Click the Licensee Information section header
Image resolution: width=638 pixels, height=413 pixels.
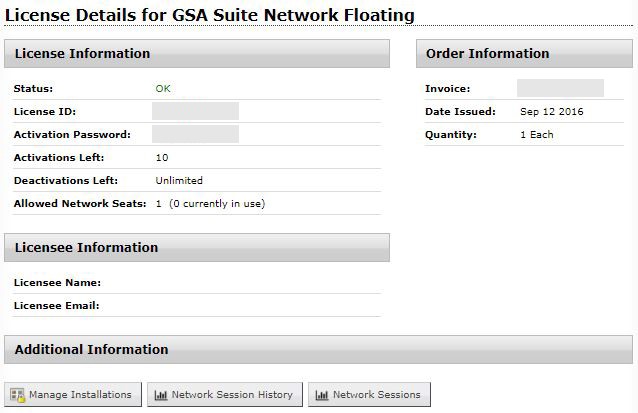point(197,247)
